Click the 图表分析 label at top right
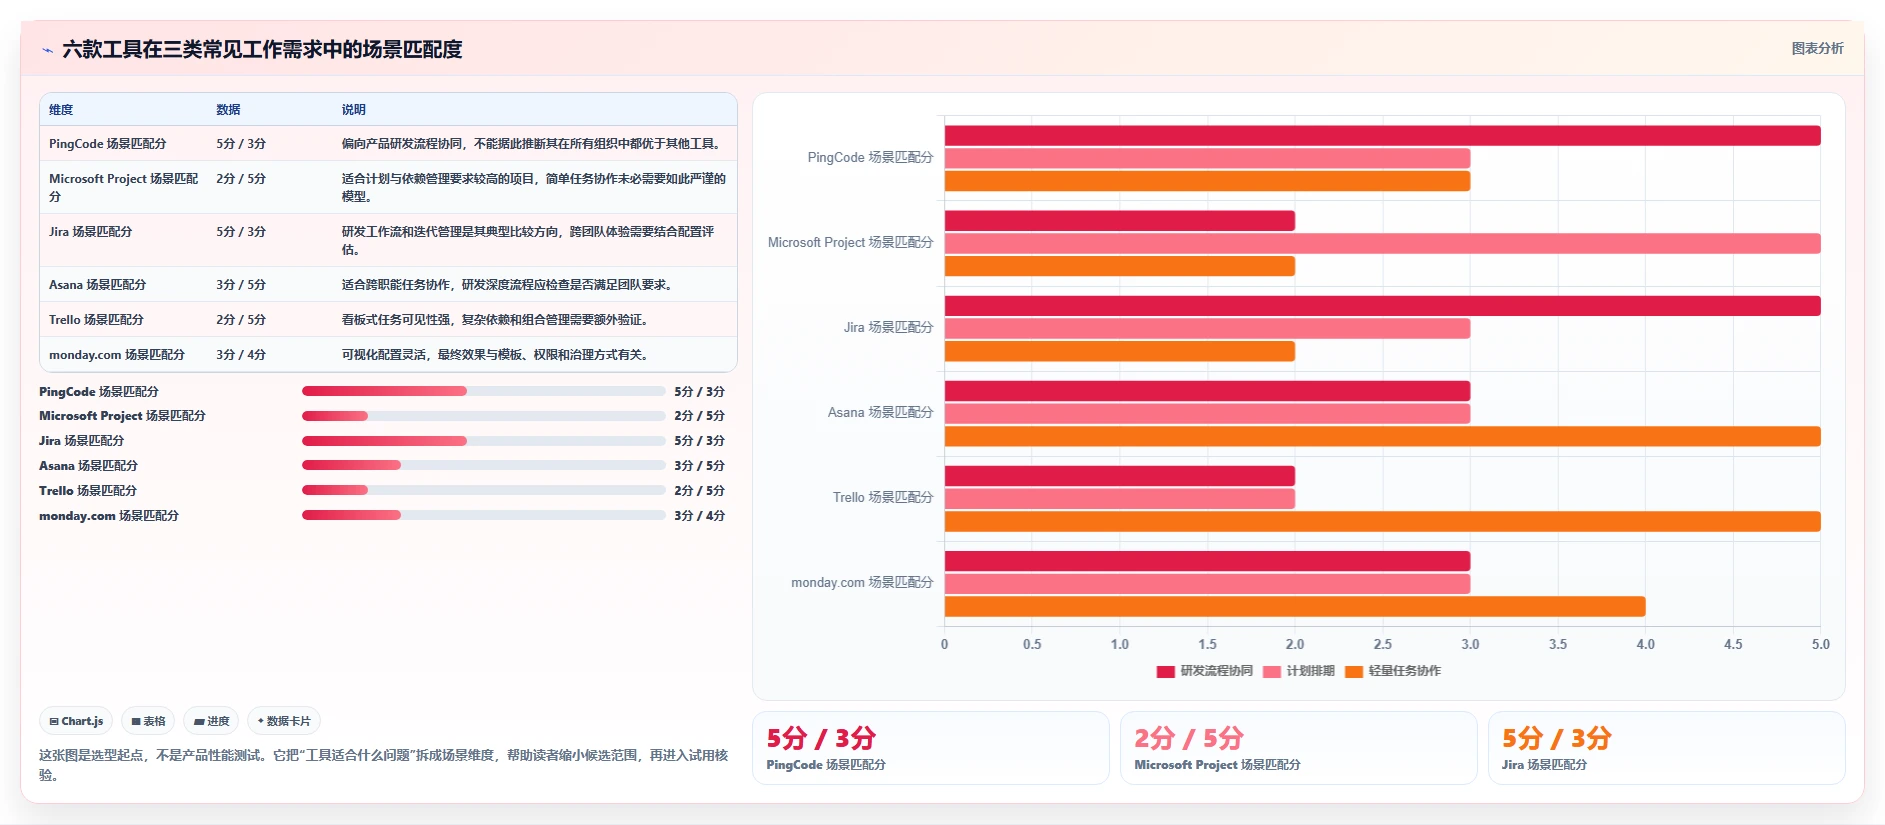1885x825 pixels. pyautogui.click(x=1817, y=48)
